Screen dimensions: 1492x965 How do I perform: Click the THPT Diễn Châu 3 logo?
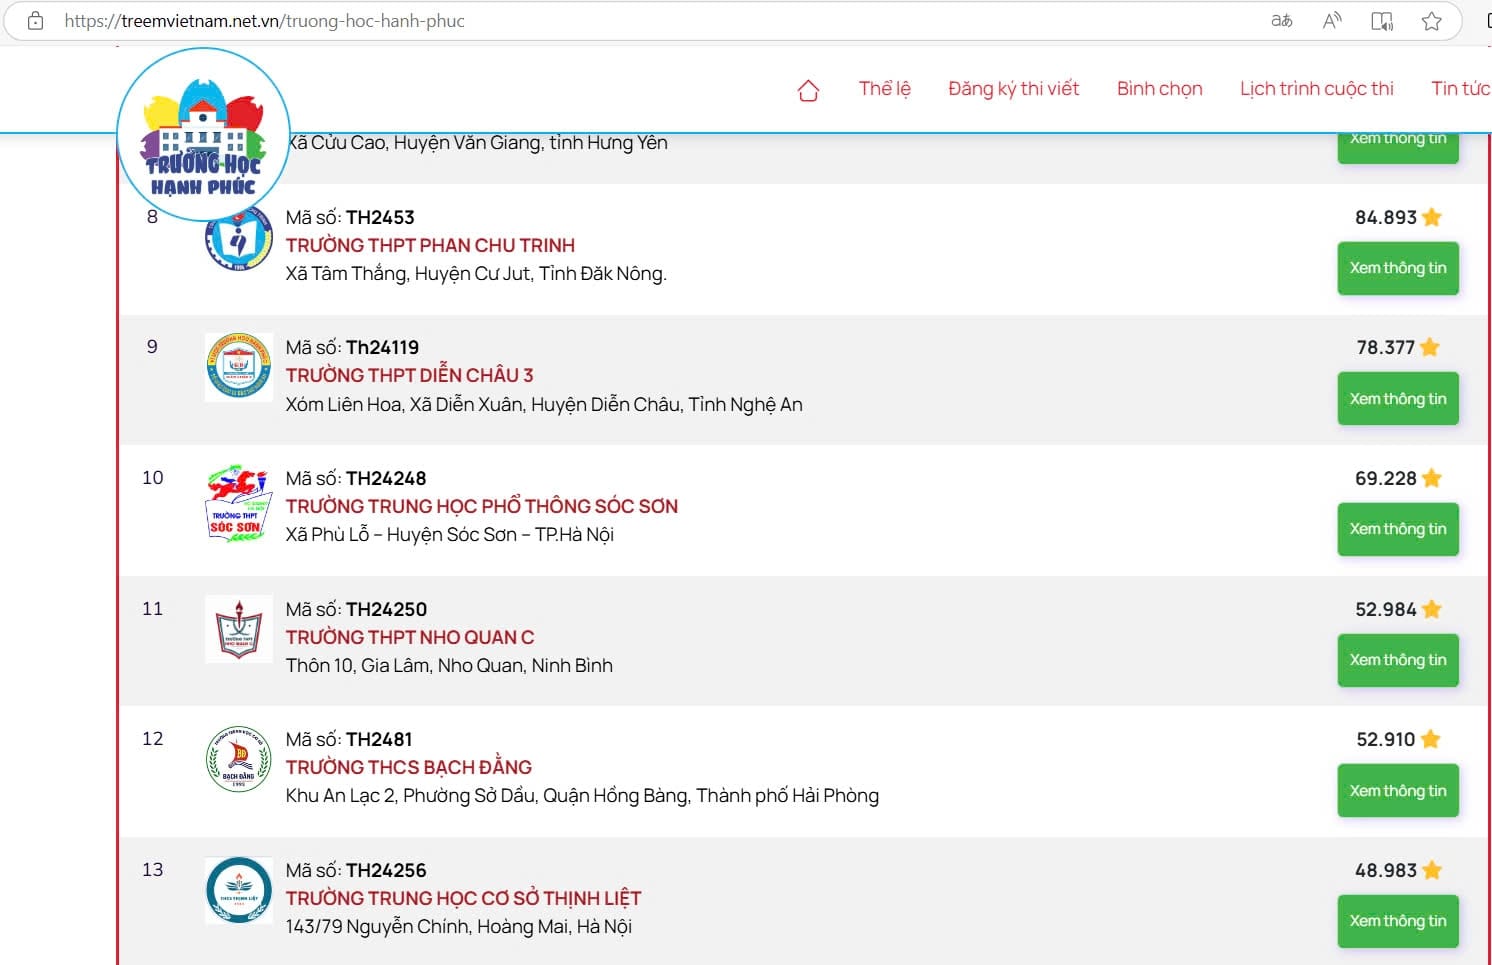tap(238, 367)
